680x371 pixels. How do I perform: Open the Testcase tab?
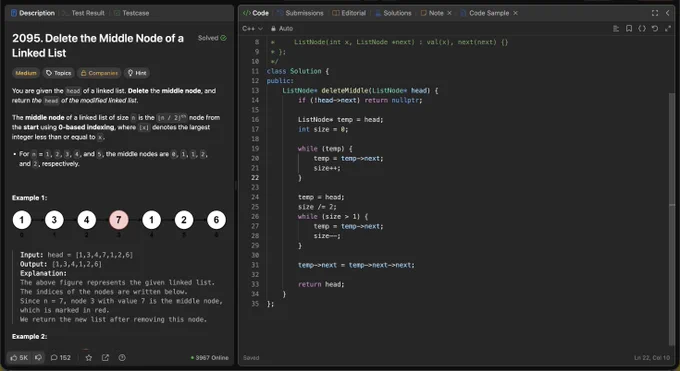(131, 13)
